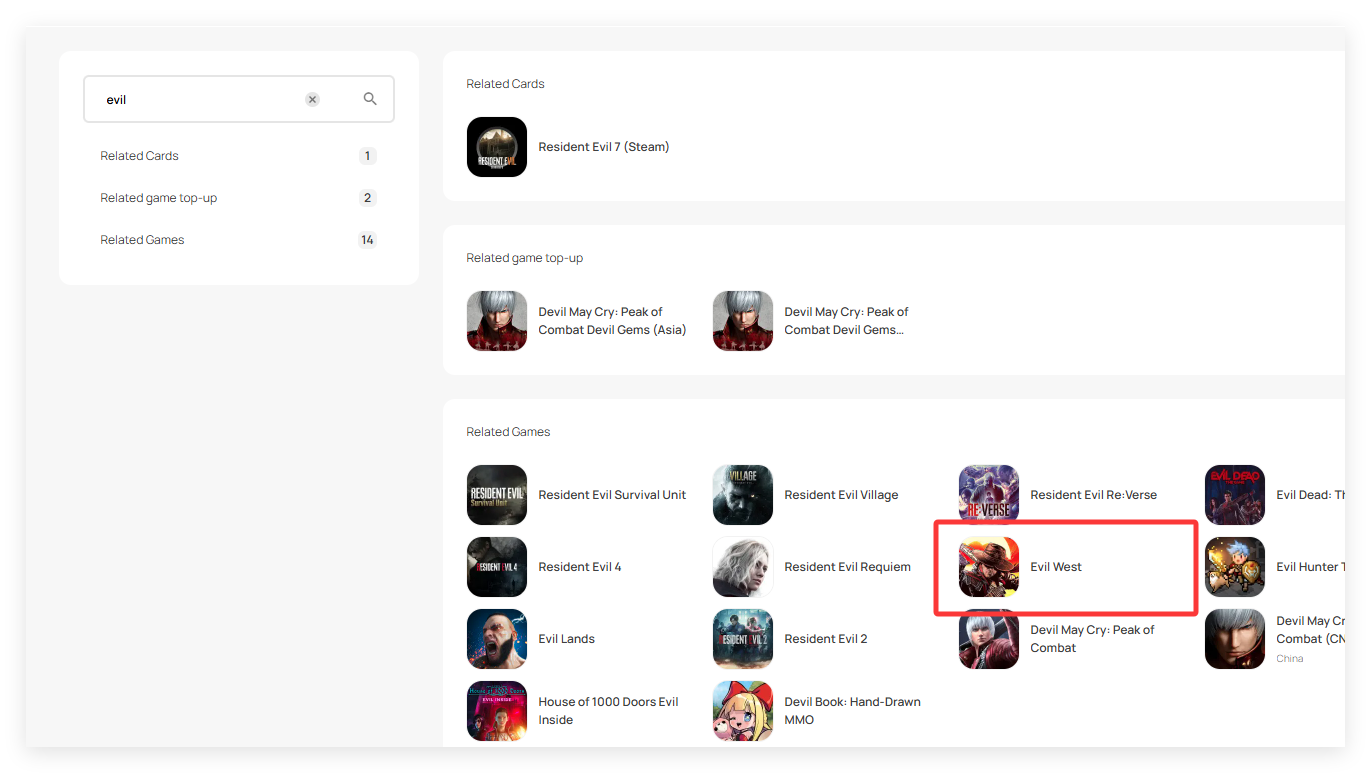This screenshot has width=1371, height=773.
Task: Click Devil May Cry: Peak of Combat game
Action: pyautogui.click(x=1092, y=639)
